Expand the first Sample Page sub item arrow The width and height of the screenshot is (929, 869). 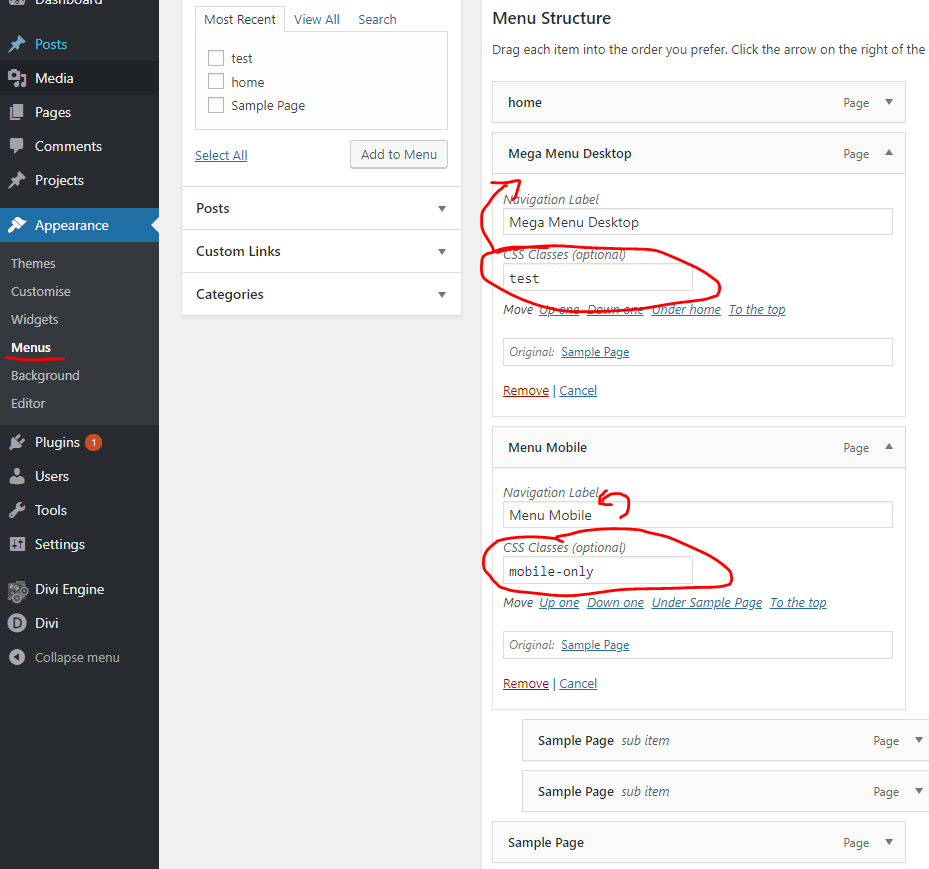tap(918, 740)
